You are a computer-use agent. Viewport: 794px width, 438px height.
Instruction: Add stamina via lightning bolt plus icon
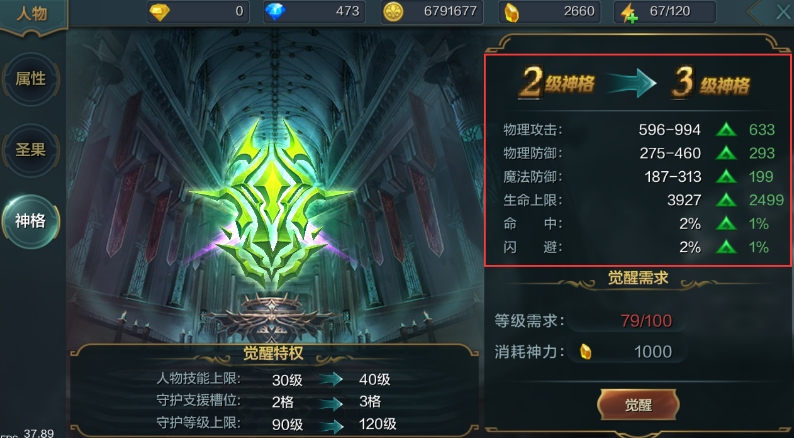(628, 13)
